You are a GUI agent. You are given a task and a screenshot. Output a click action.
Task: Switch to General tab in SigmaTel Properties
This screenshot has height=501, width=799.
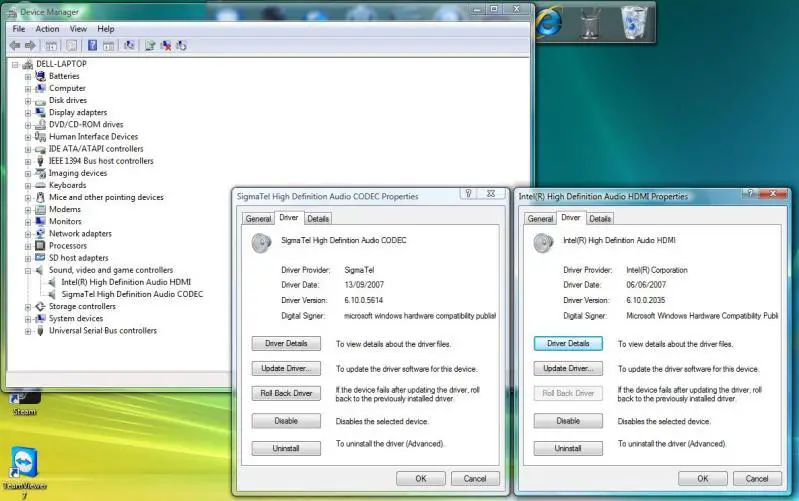[x=258, y=219]
